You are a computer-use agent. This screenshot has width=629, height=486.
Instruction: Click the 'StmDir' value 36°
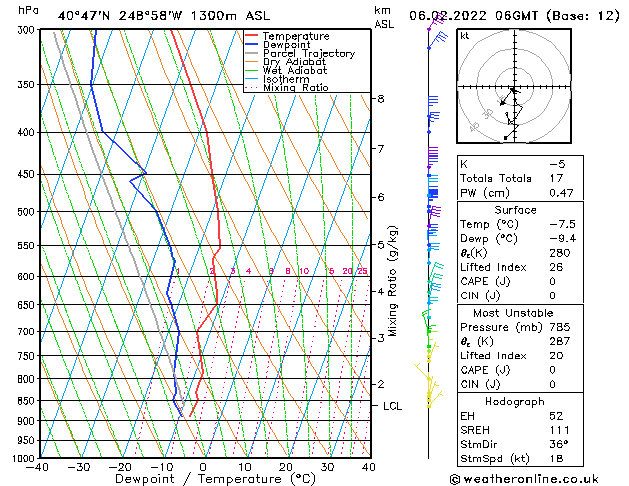click(x=559, y=445)
